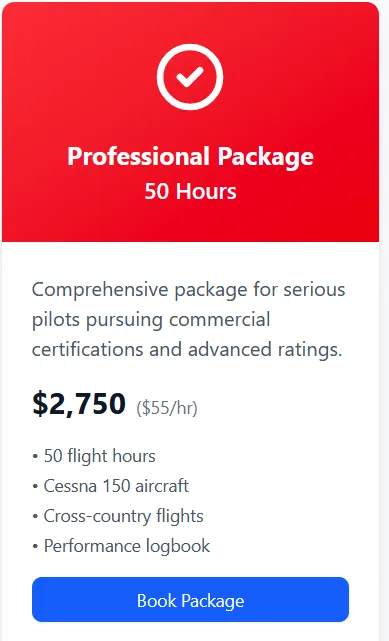The width and height of the screenshot is (389, 641).
Task: Click the Book Package button
Action: 190,599
